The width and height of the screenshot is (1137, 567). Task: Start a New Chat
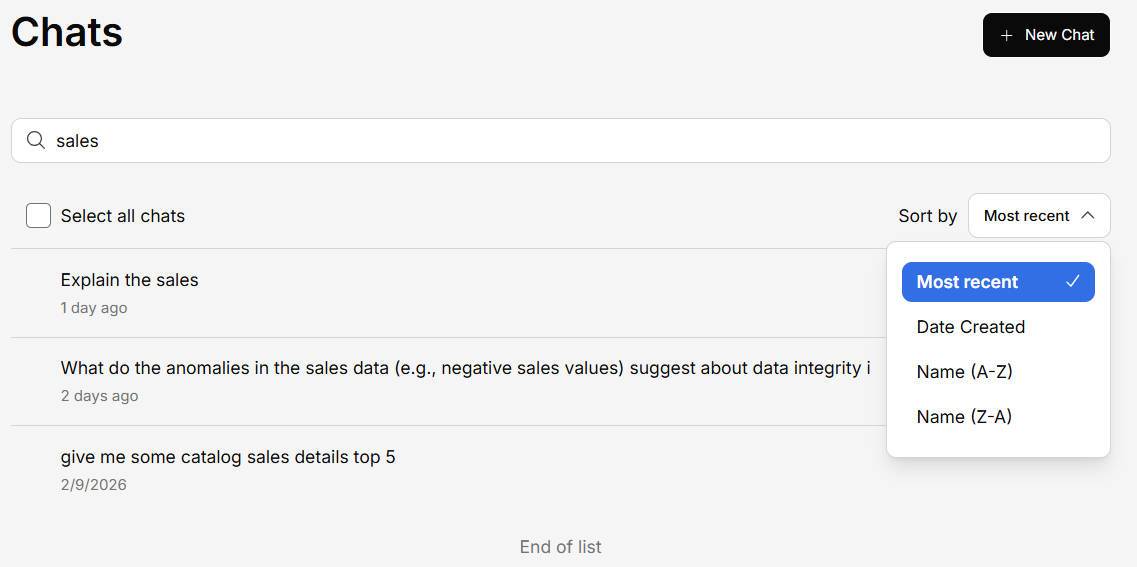click(x=1046, y=35)
